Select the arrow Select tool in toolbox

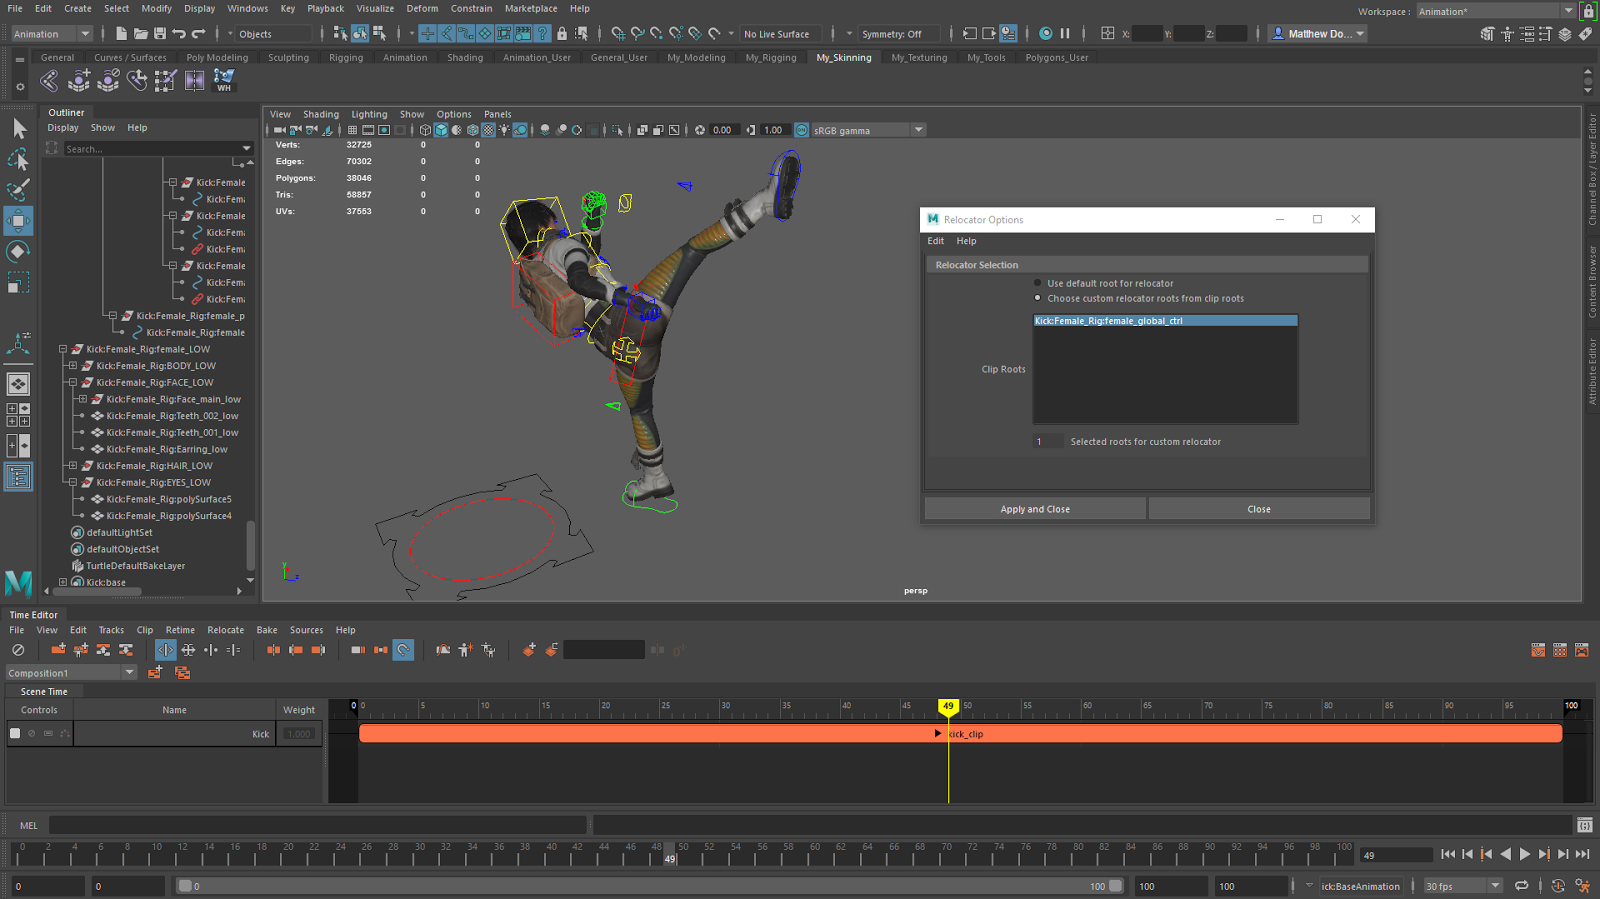point(18,128)
